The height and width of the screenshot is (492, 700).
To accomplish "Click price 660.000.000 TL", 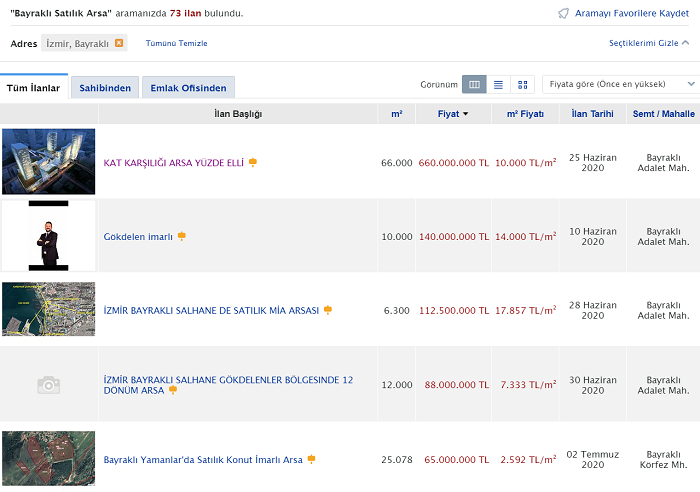I will click(454, 163).
